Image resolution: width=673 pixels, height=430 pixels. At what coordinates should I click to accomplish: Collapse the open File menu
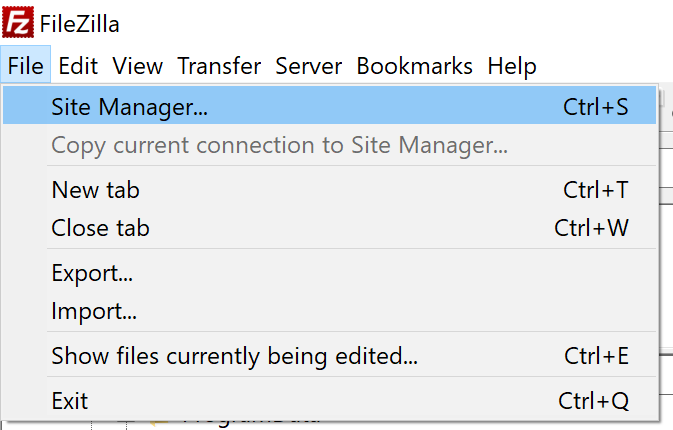point(26,66)
